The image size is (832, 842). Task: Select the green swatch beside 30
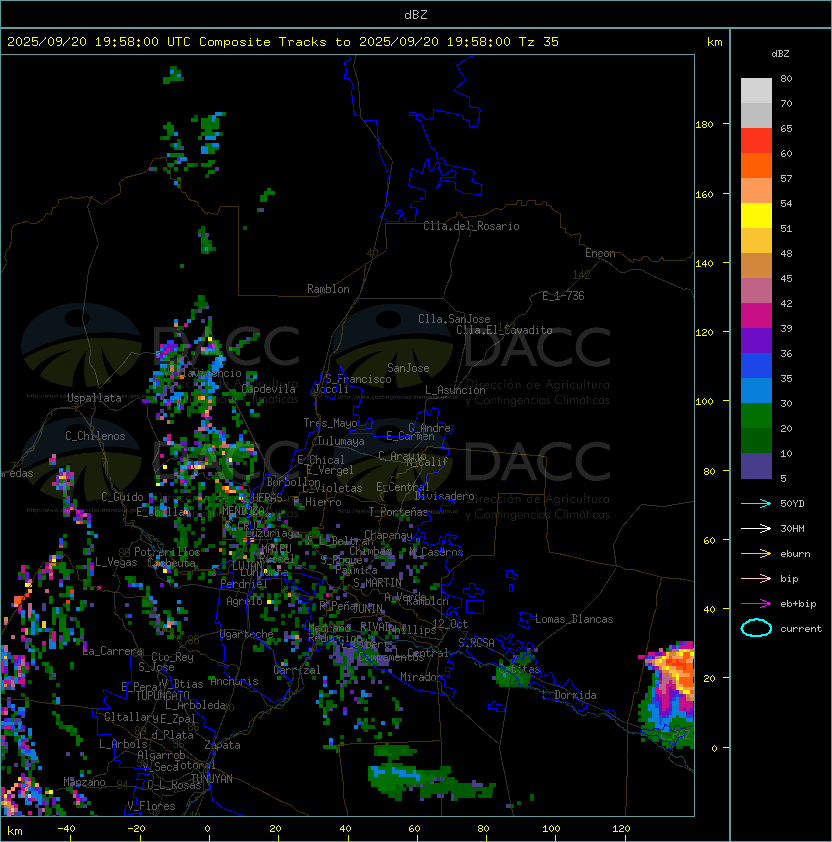click(x=756, y=416)
